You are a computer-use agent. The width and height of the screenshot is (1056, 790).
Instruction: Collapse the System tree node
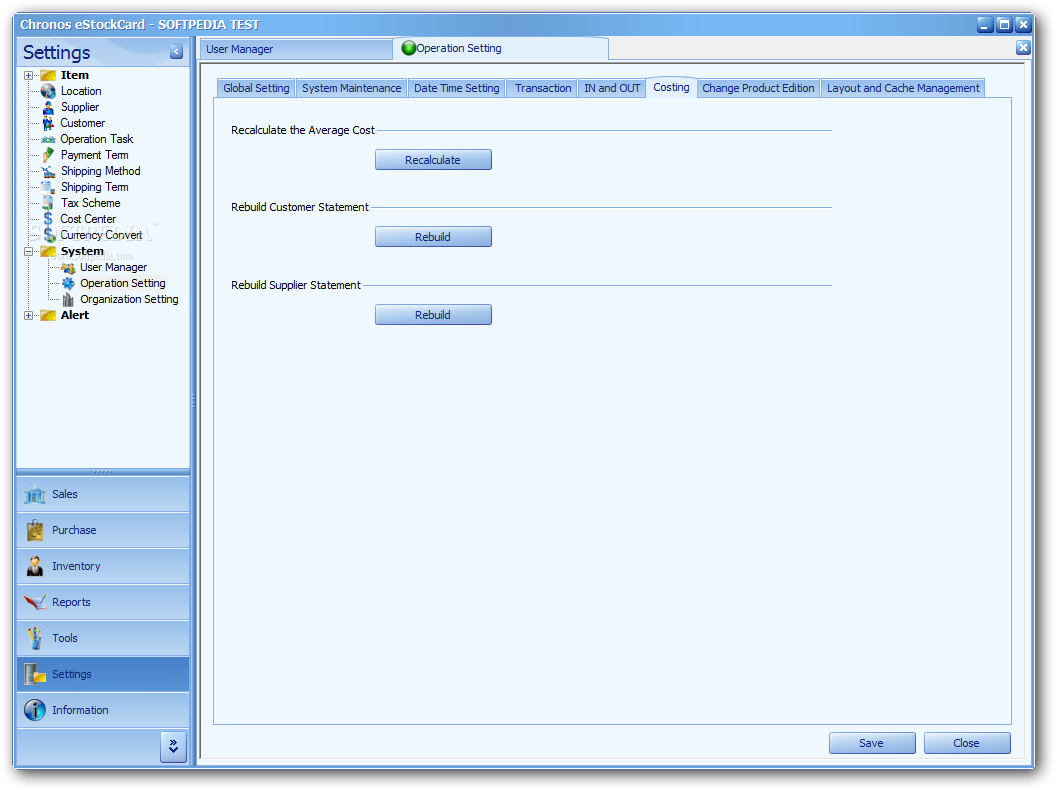[28, 251]
